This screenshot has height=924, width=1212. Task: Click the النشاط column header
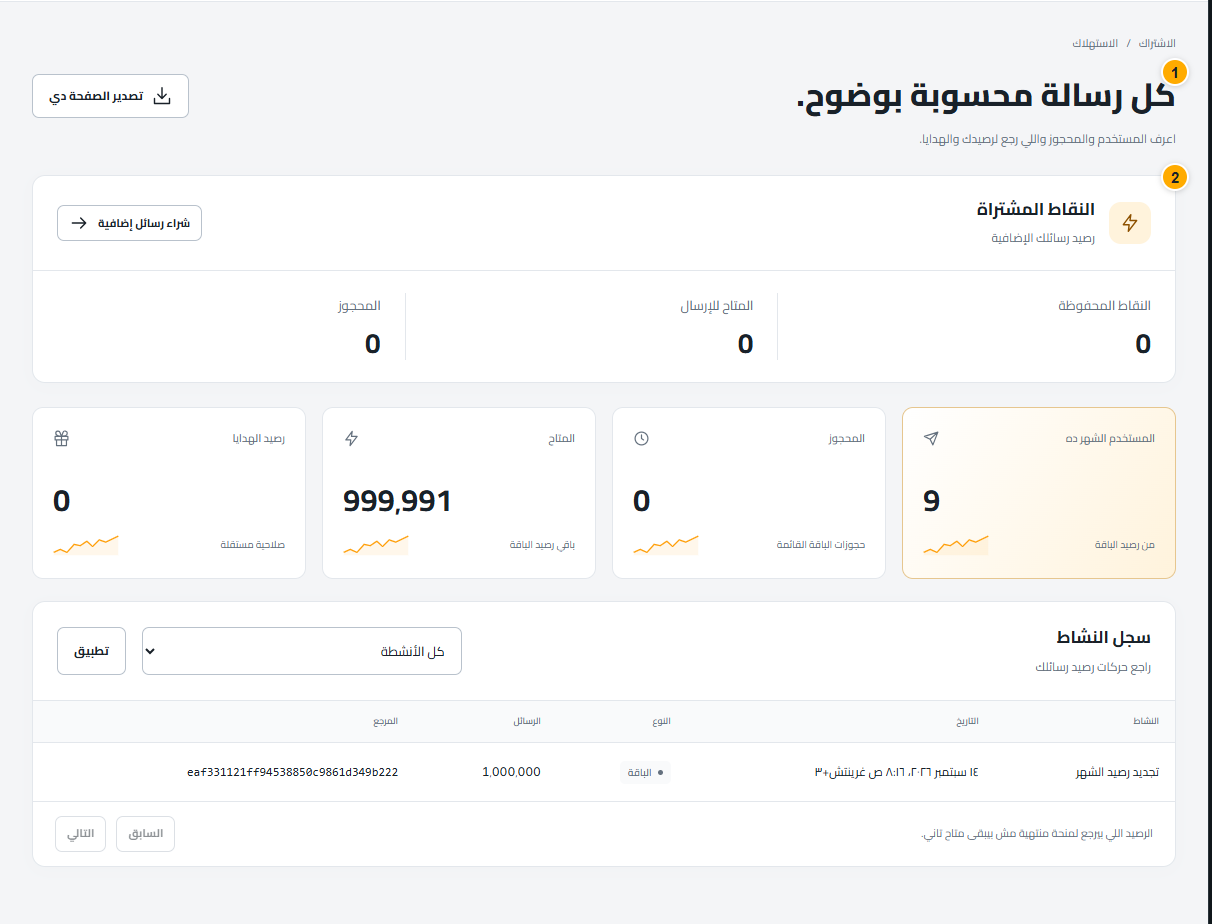tap(1146, 721)
